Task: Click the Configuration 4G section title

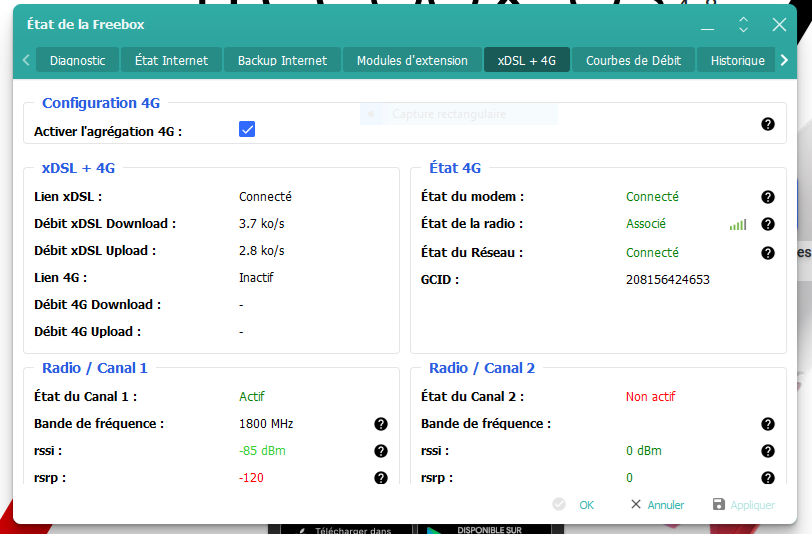Action: coord(101,103)
